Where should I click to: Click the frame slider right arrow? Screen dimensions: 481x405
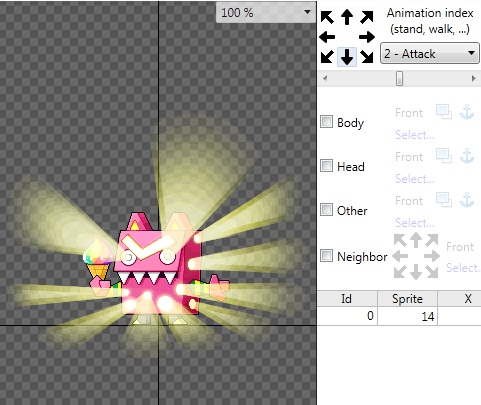473,79
